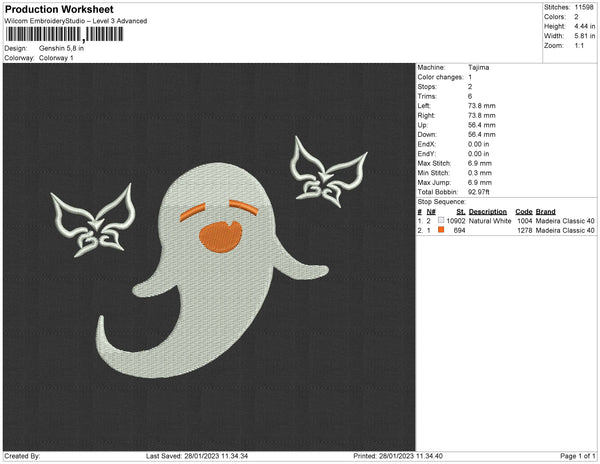
Task: Click the 'Page 1 of 1' indicator
Action: click(x=578, y=456)
